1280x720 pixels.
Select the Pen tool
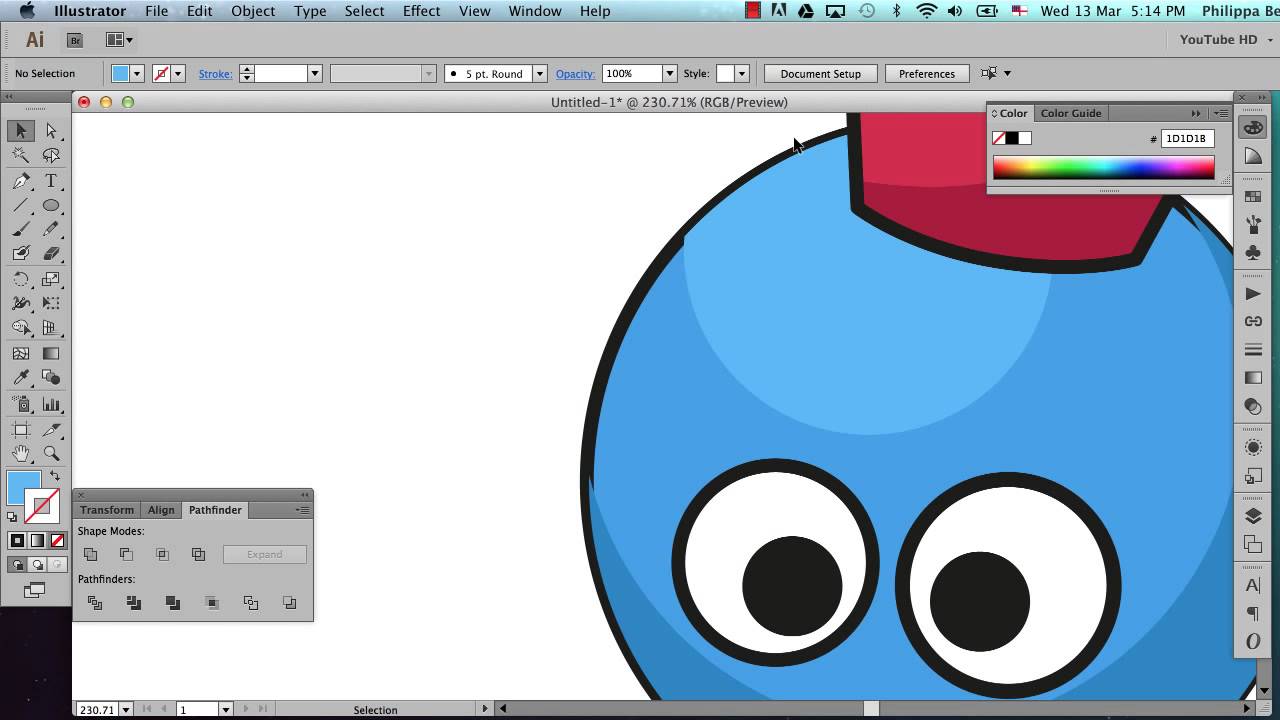(x=21, y=181)
